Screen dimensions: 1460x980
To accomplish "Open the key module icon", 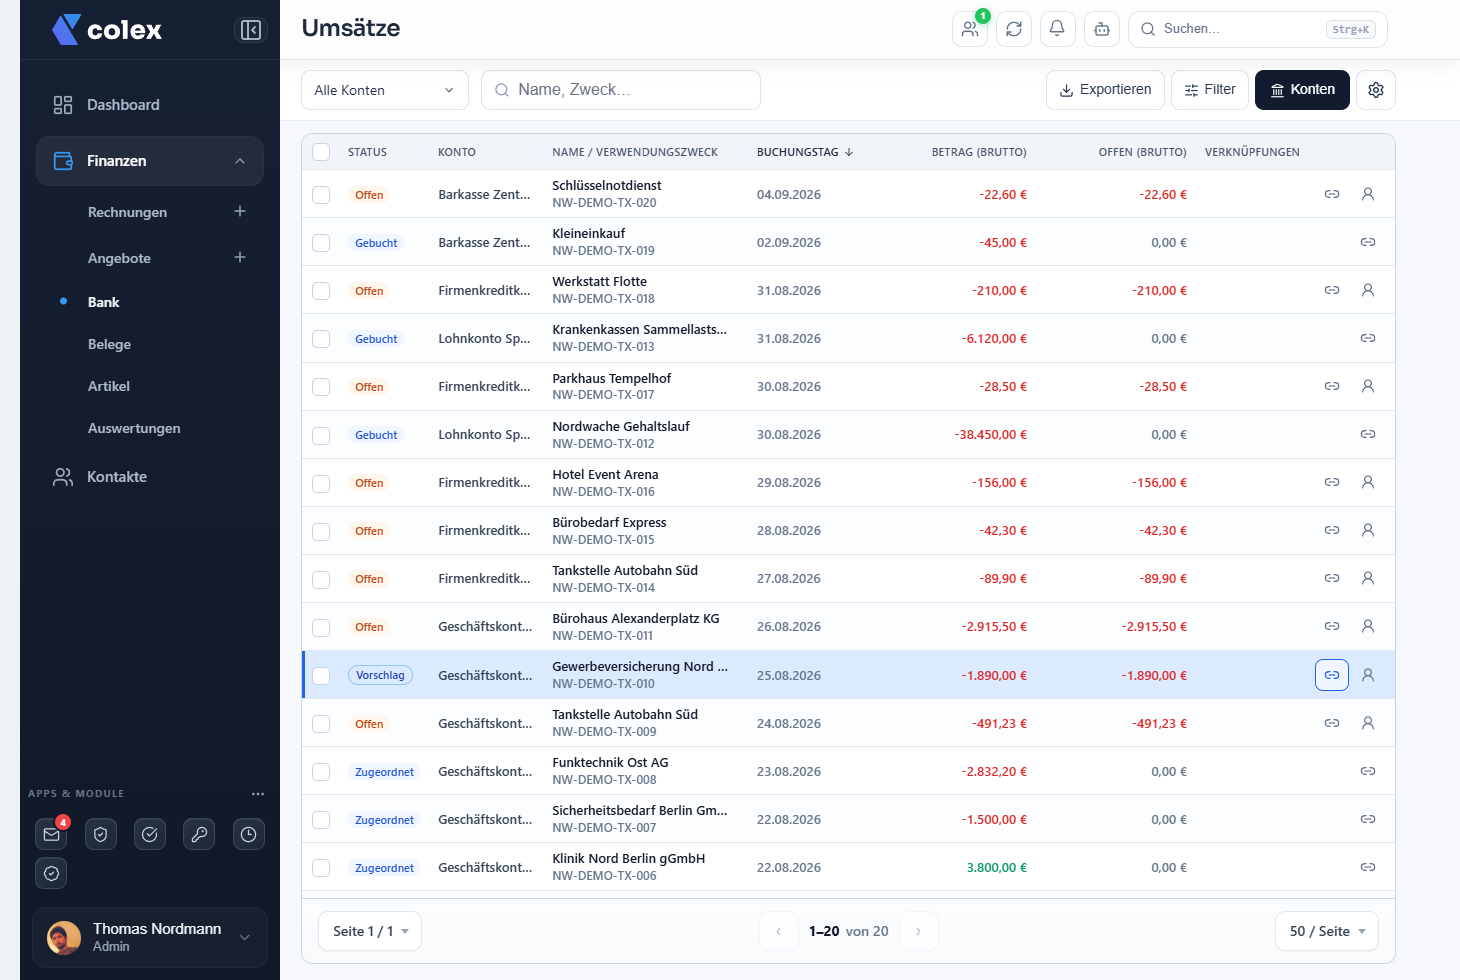I will (199, 834).
